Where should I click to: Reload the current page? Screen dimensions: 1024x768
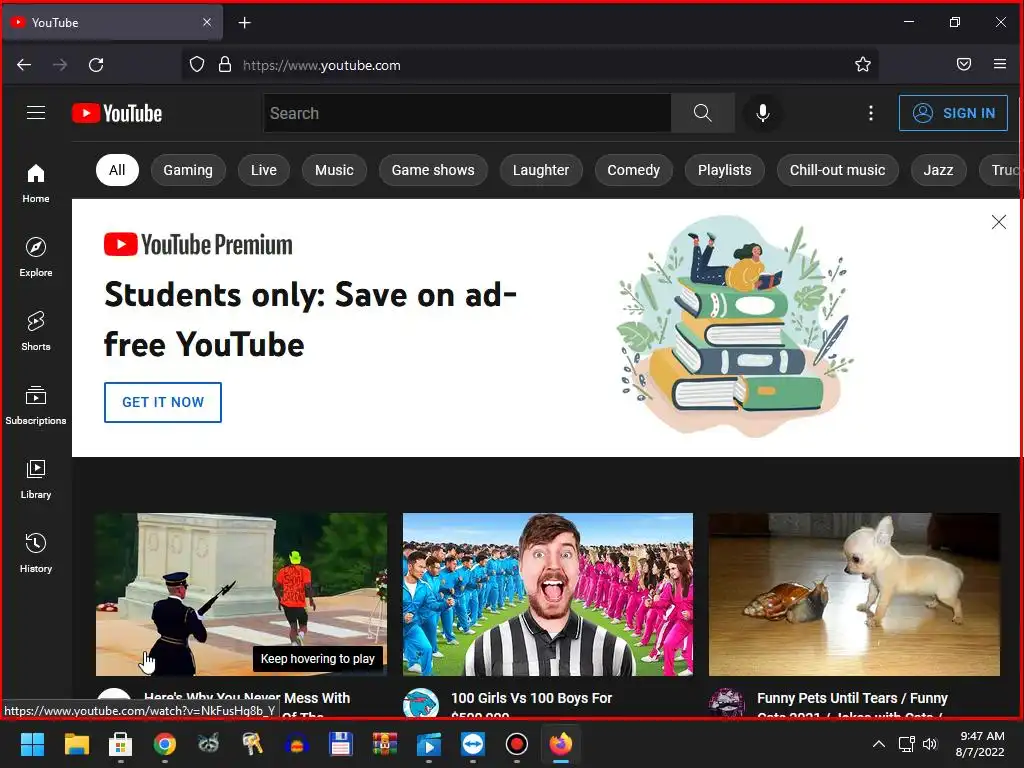(96, 65)
